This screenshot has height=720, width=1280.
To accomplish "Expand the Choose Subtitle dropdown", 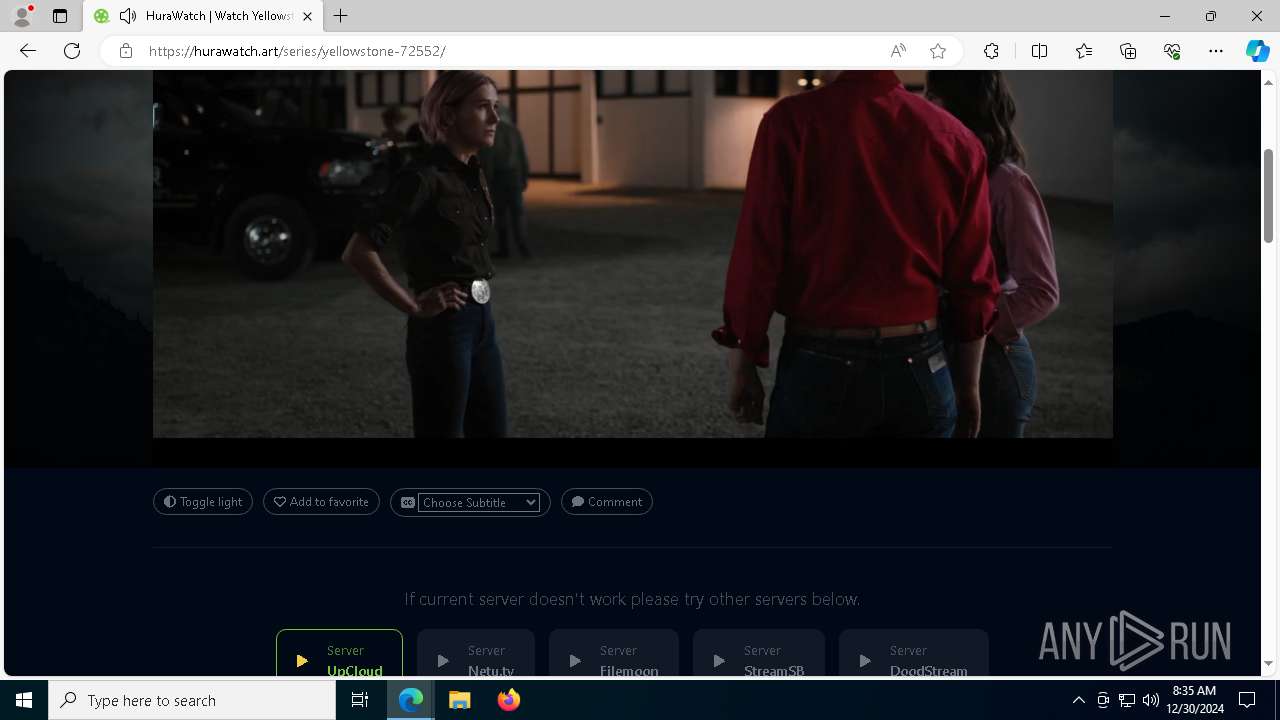I will 479,503.
